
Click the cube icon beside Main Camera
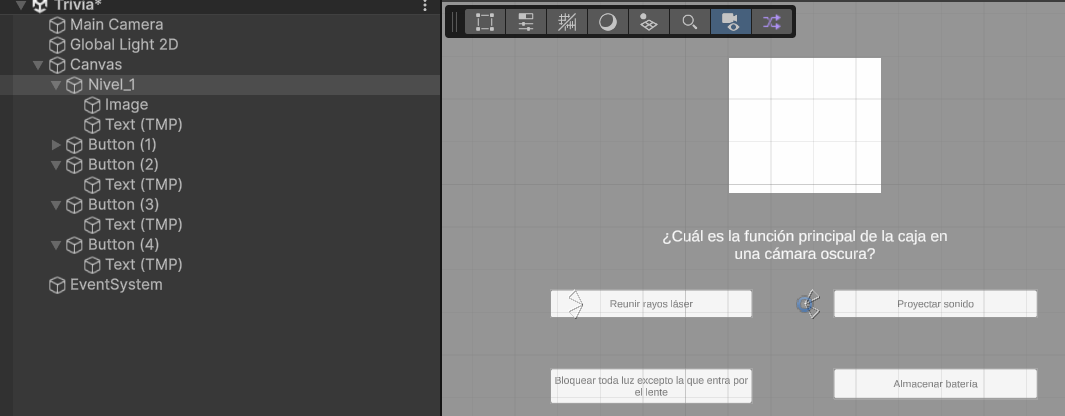pyautogui.click(x=57, y=25)
